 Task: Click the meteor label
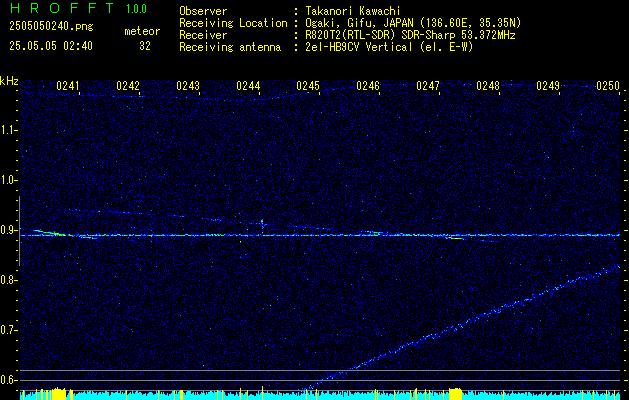coord(142,31)
